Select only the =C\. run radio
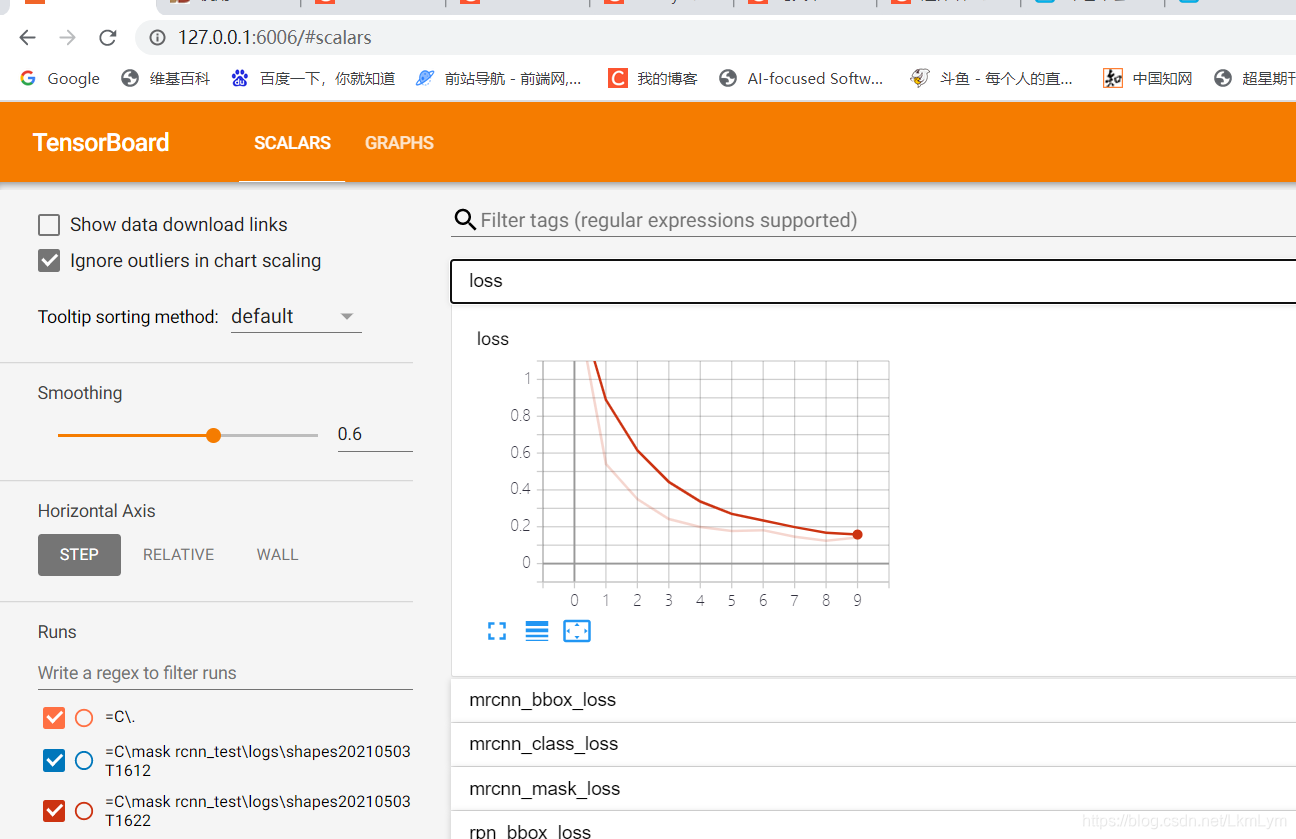1296x839 pixels. click(84, 718)
